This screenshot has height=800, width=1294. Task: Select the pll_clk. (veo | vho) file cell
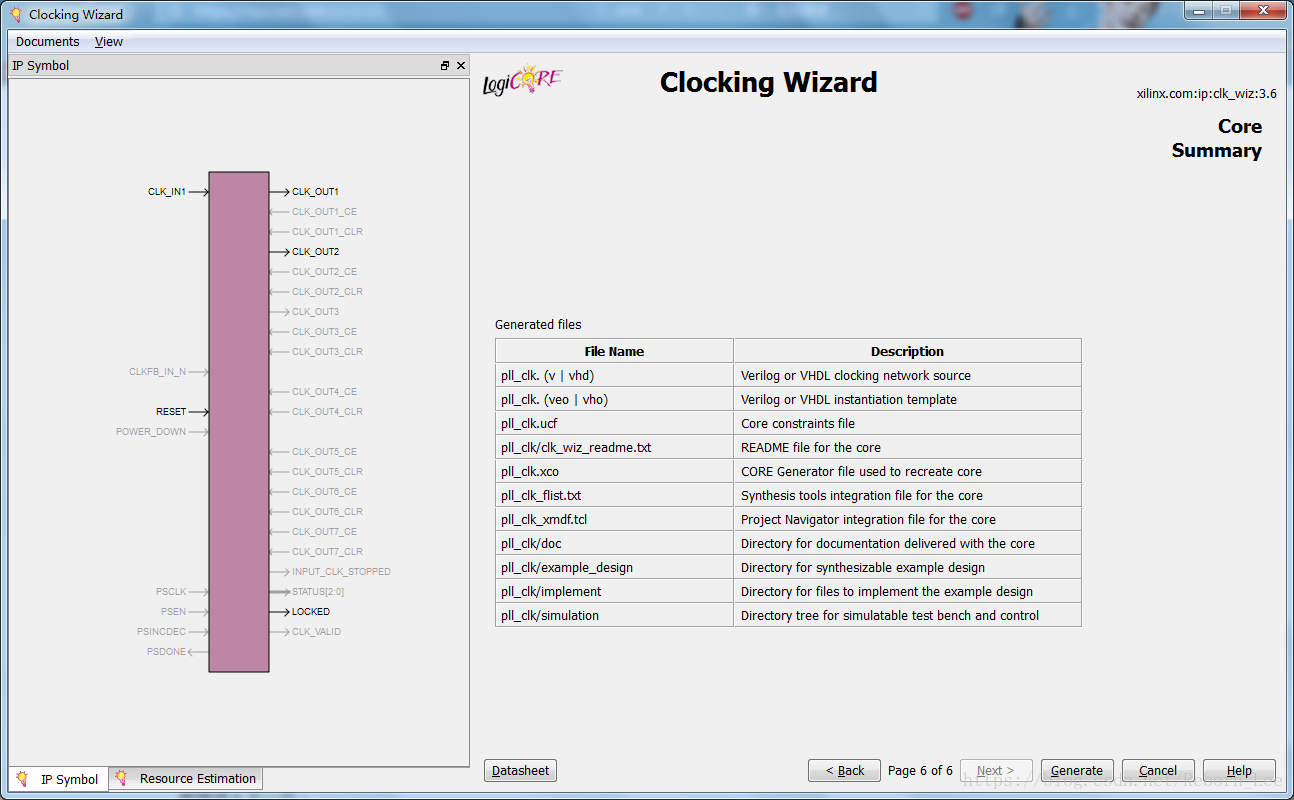point(614,399)
